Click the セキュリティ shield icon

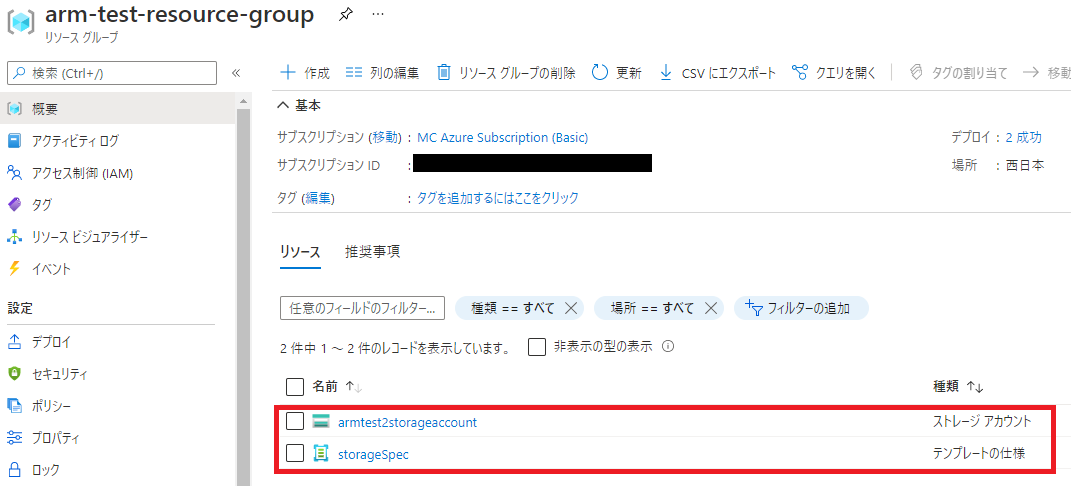tap(15, 373)
